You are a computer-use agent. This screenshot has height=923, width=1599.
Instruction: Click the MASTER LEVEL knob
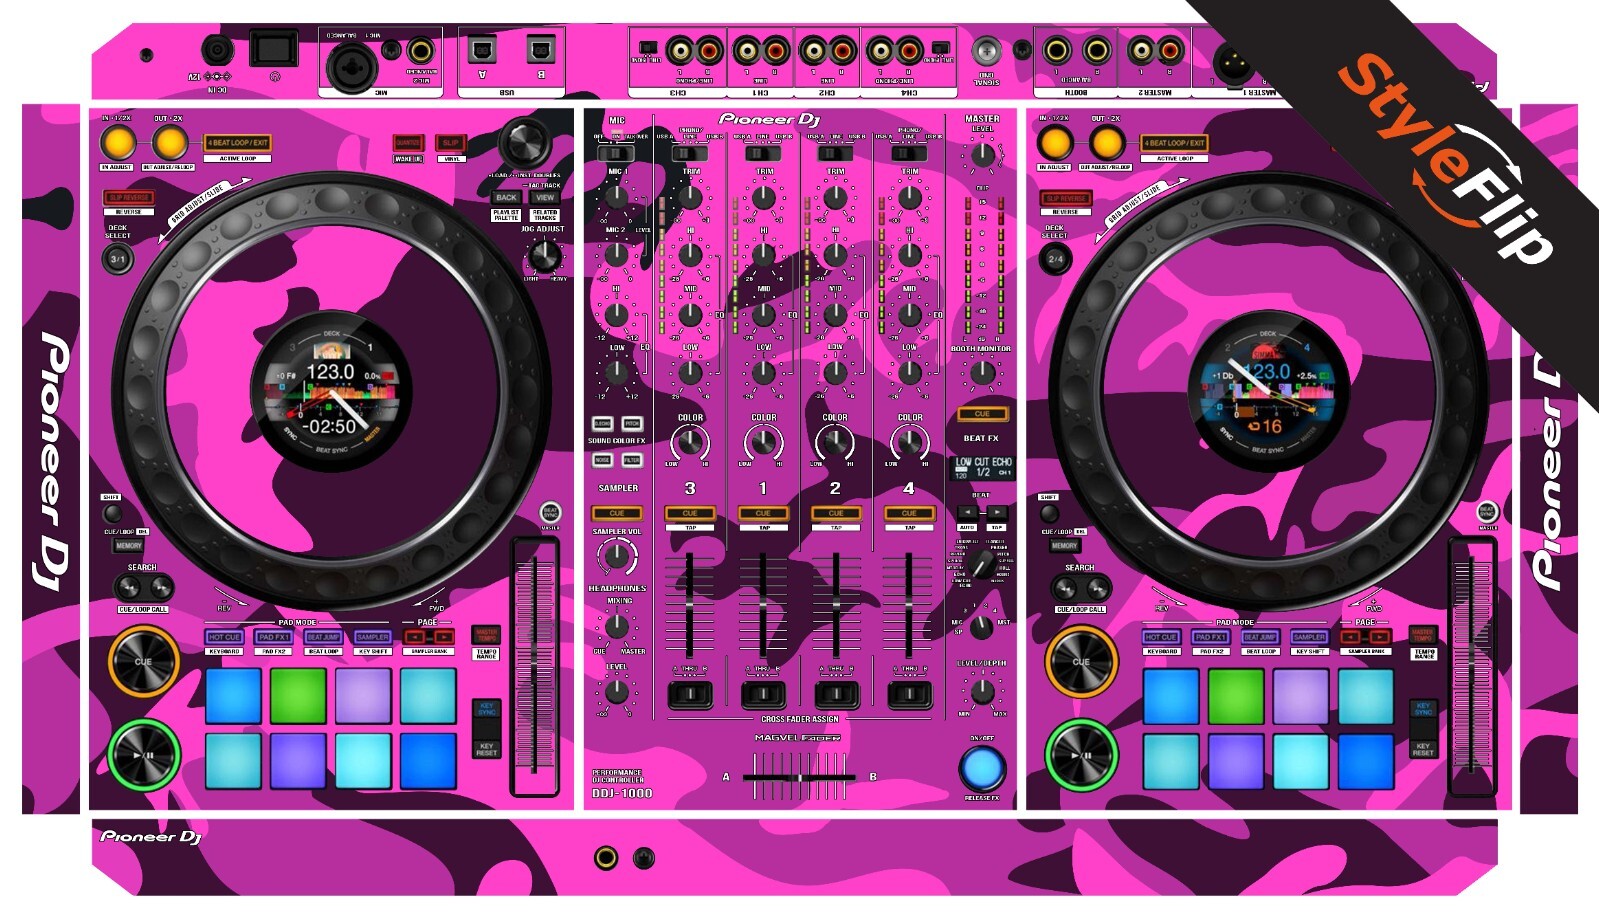[982, 156]
